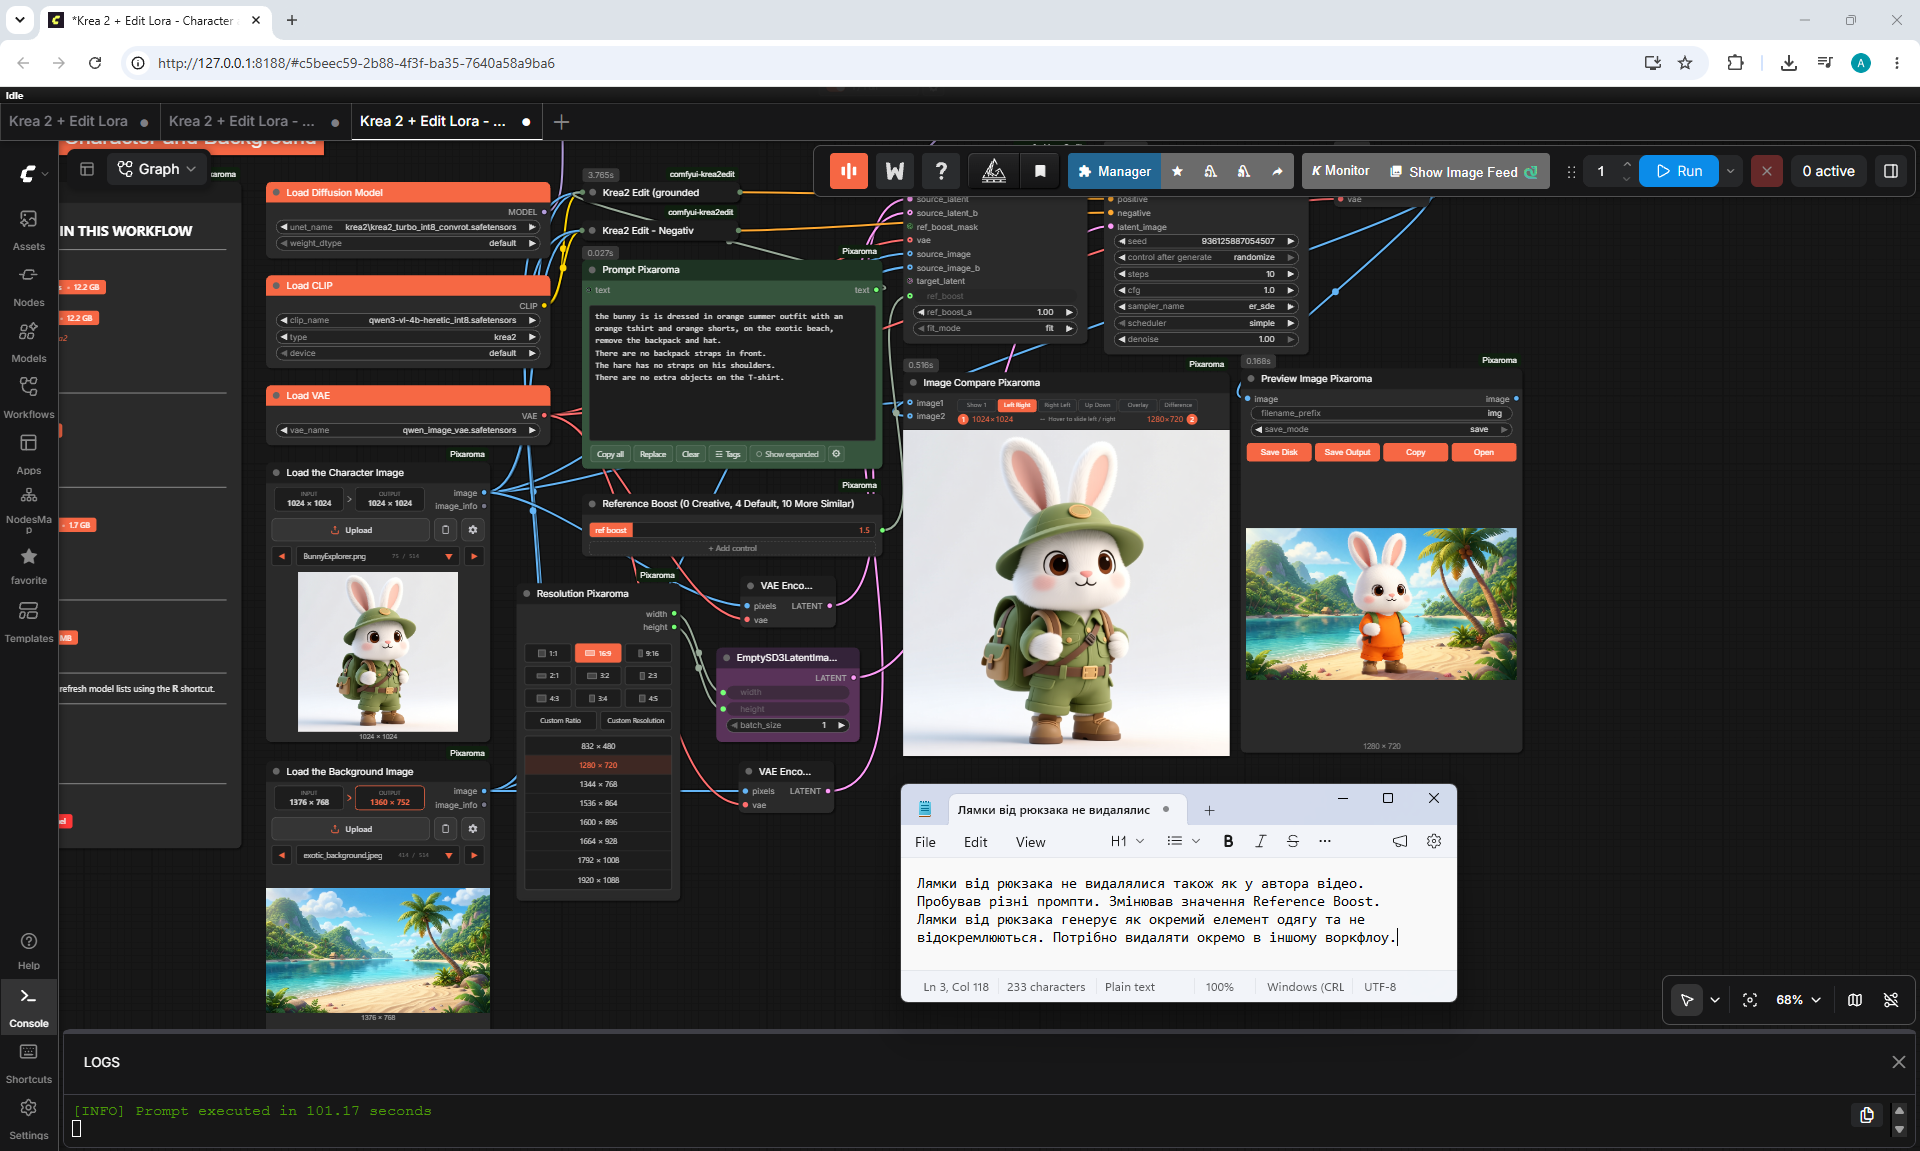Toggle the Console panel in sidebar

coord(28,1006)
